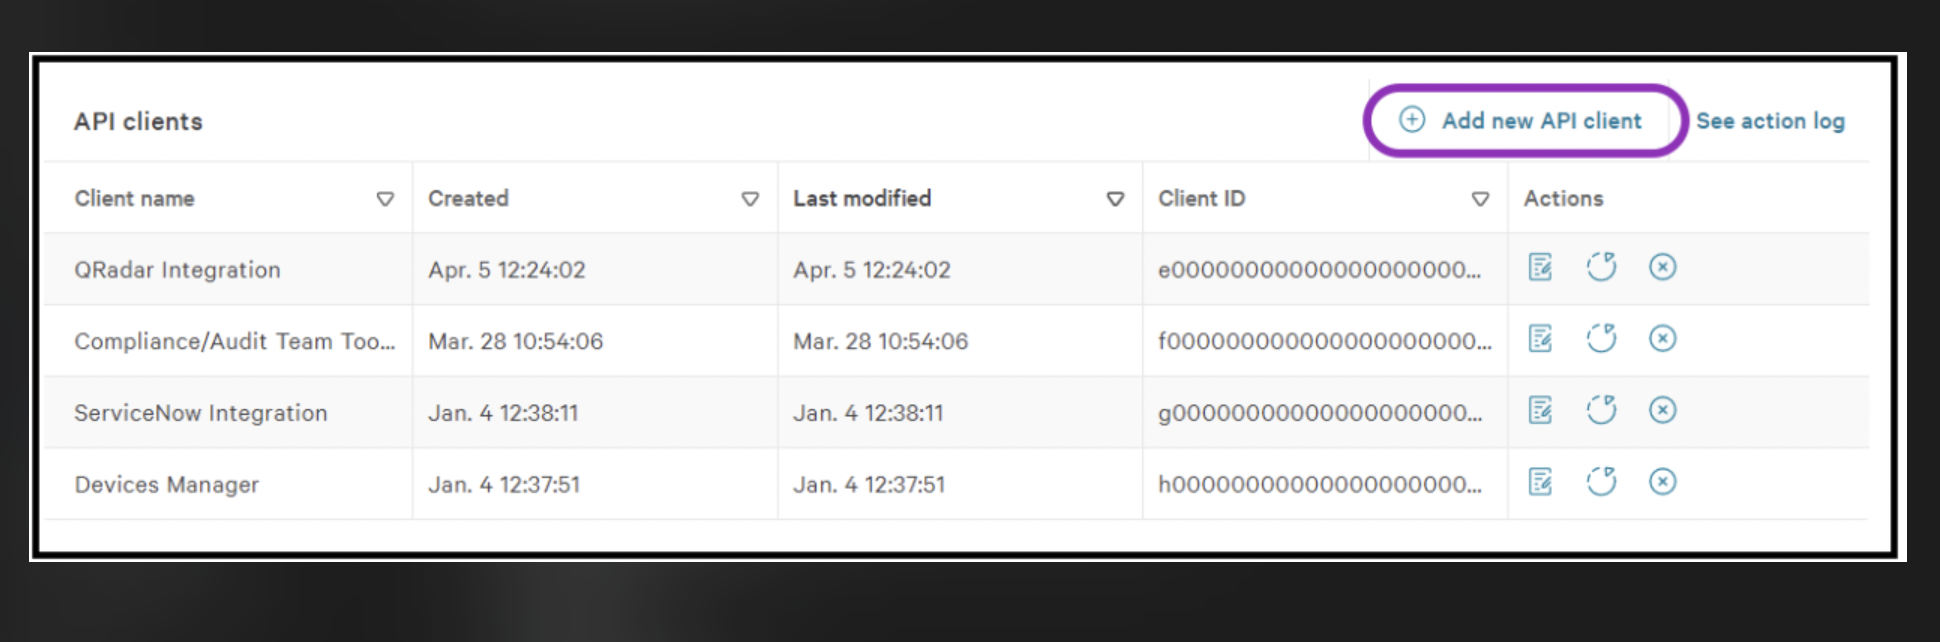Regenerate secret for Devices Manager client

1601,482
